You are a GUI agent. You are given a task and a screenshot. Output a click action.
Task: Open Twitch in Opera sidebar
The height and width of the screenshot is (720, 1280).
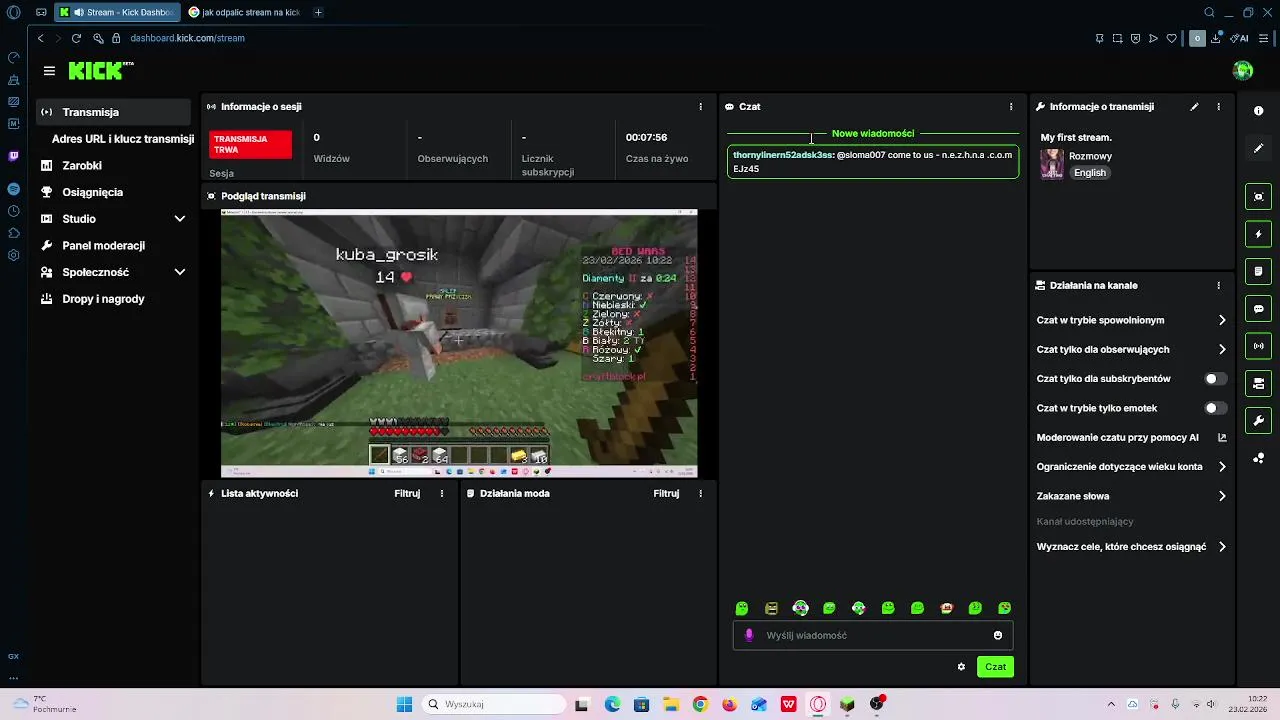(13, 156)
